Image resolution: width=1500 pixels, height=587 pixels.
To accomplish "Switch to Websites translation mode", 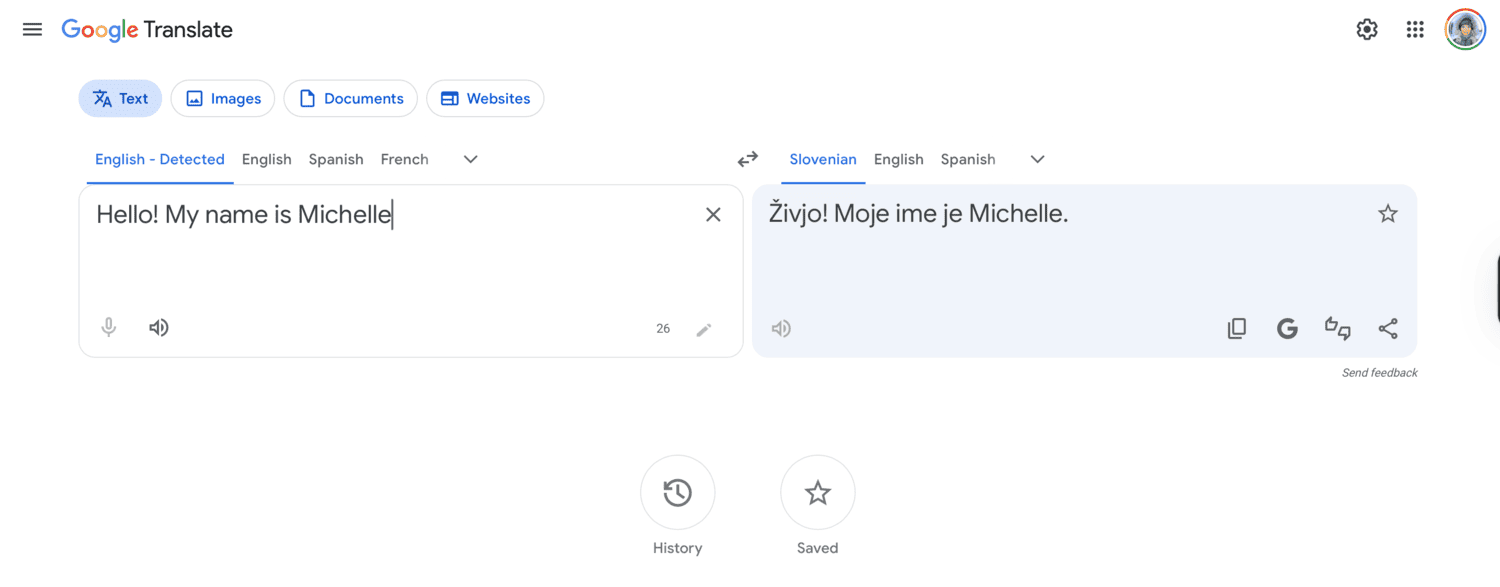I will [x=486, y=98].
